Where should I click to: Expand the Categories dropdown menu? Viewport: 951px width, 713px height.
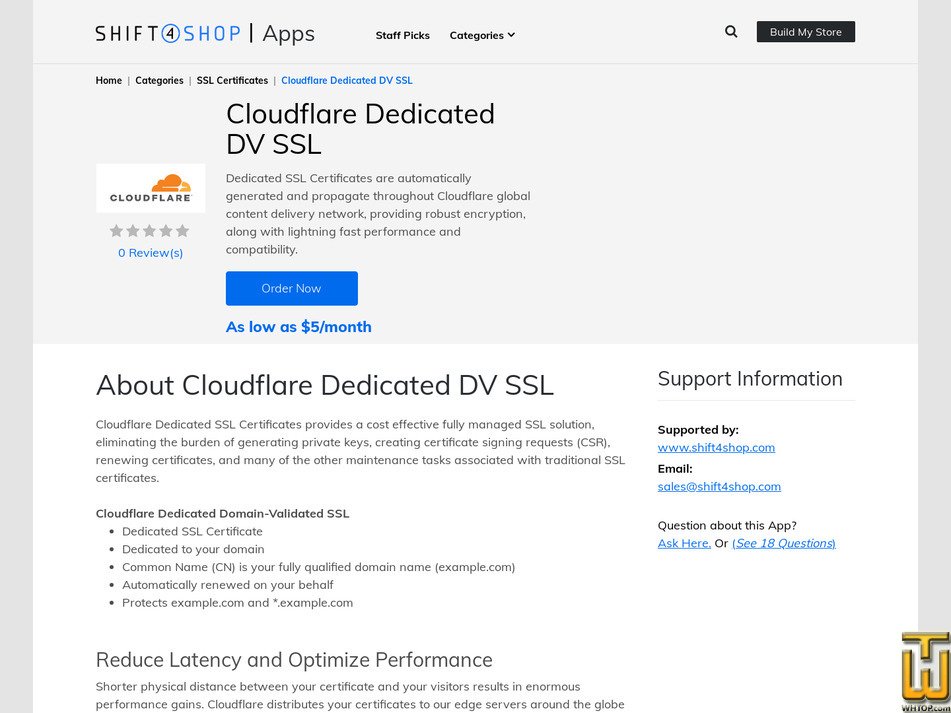(x=482, y=35)
